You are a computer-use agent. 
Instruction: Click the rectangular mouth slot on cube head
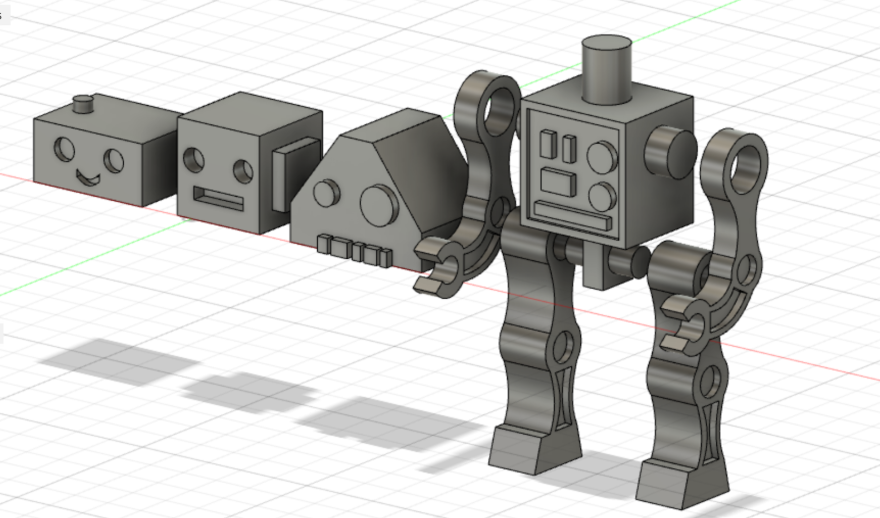218,198
